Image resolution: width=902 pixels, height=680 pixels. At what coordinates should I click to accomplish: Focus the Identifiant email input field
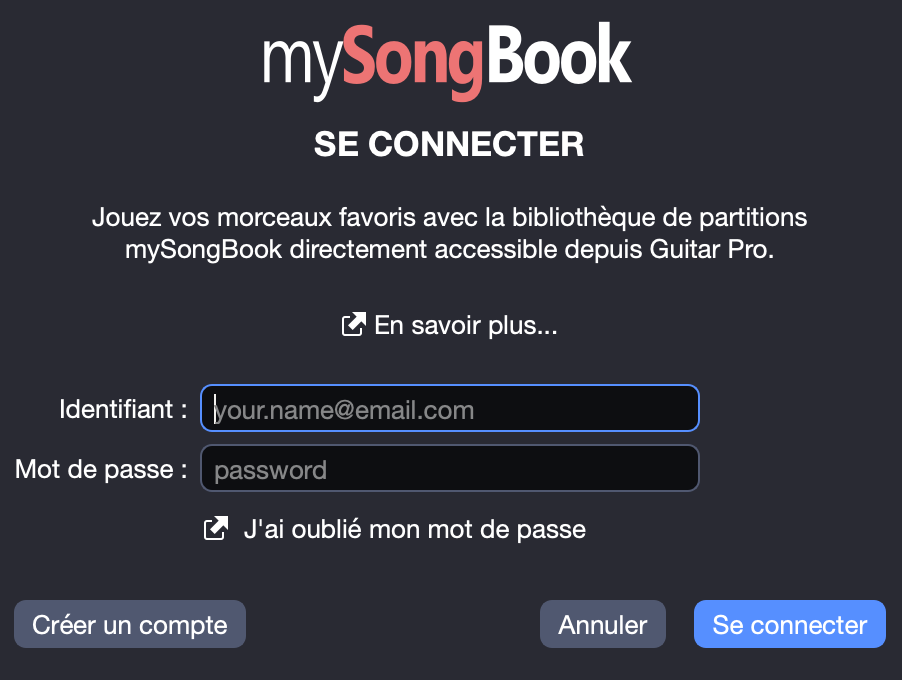[449, 408]
